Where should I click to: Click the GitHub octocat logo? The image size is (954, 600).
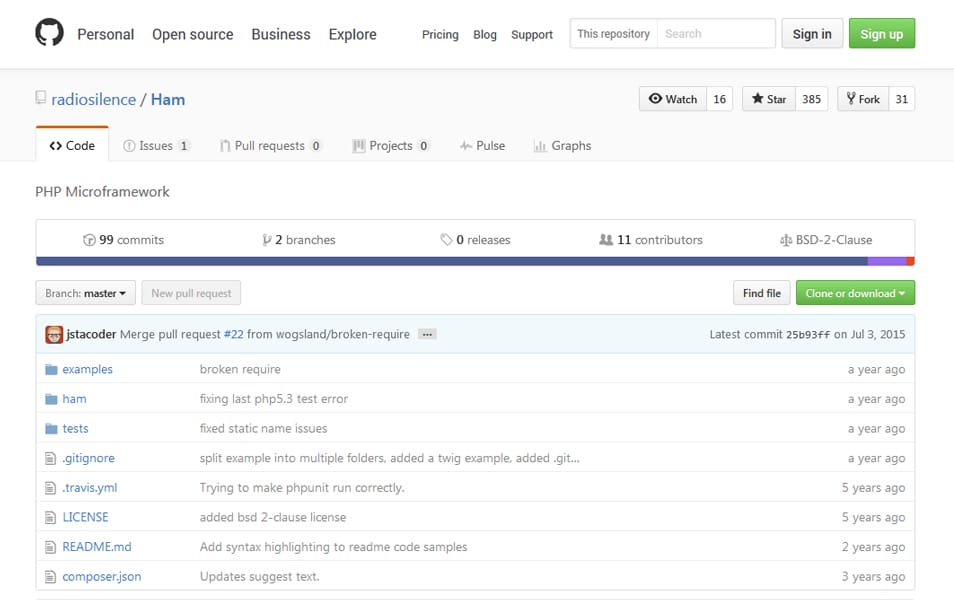tap(49, 32)
